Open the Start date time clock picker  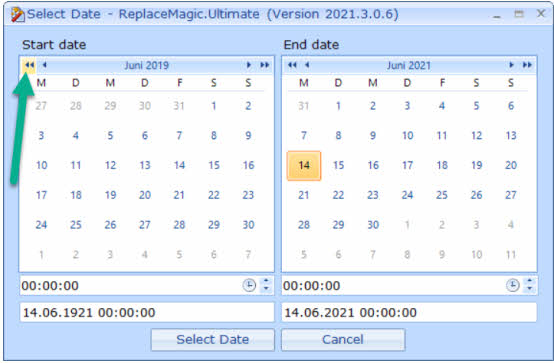(x=249, y=285)
